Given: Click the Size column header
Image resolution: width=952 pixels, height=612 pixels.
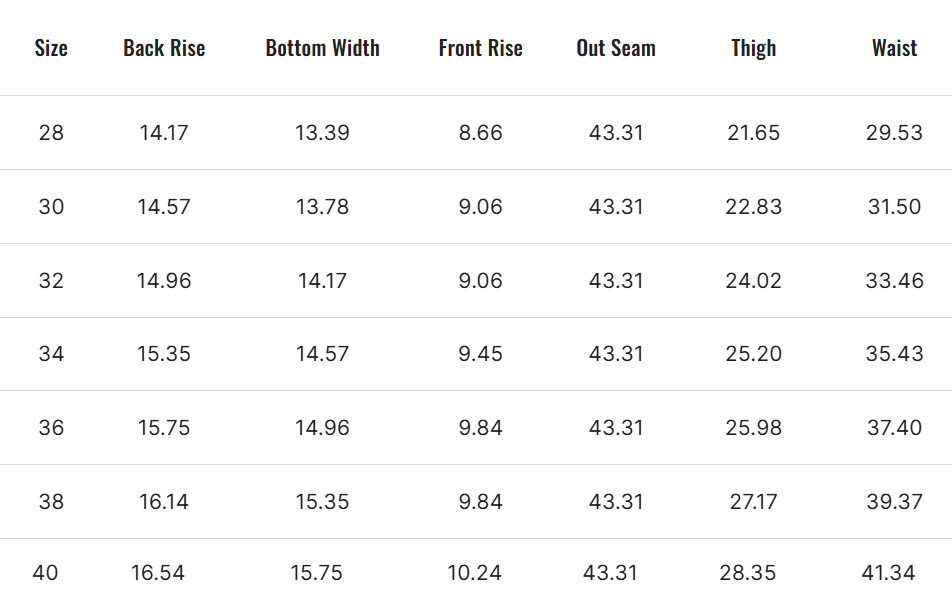Looking at the screenshot, I should (x=51, y=48).
